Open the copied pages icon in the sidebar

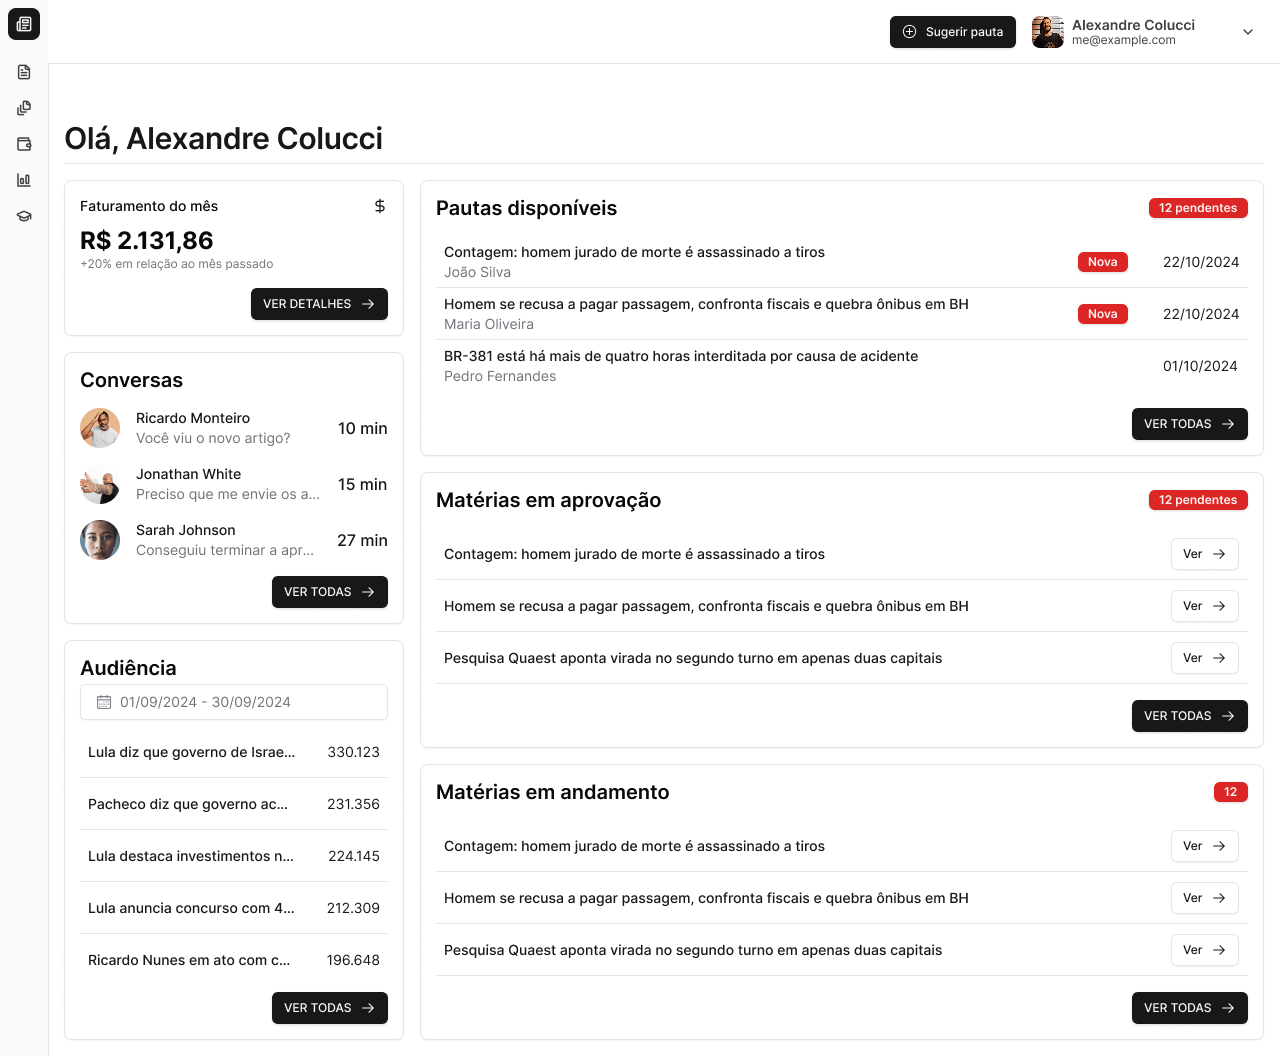coord(24,108)
